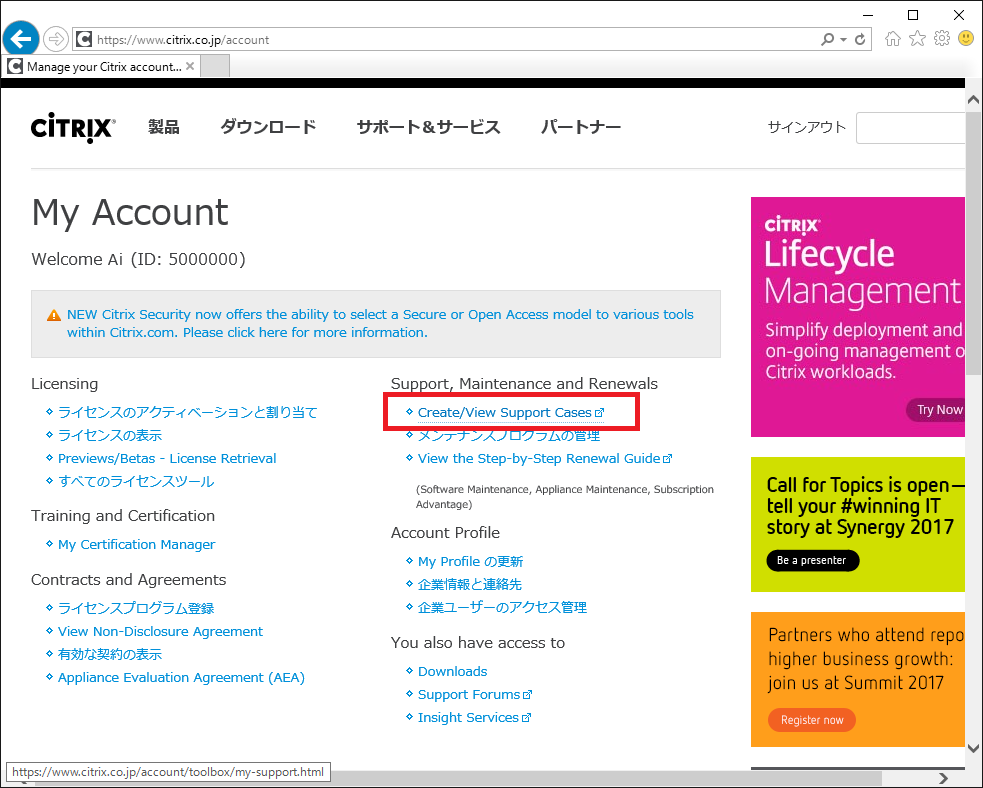Click the Create/View Support Cases link
The image size is (983, 788).
point(505,412)
